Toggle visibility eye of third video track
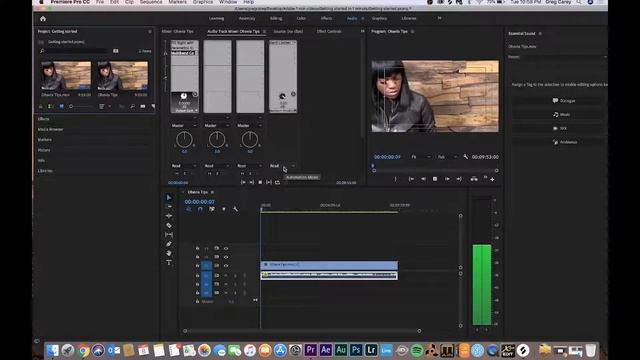 (x=226, y=266)
